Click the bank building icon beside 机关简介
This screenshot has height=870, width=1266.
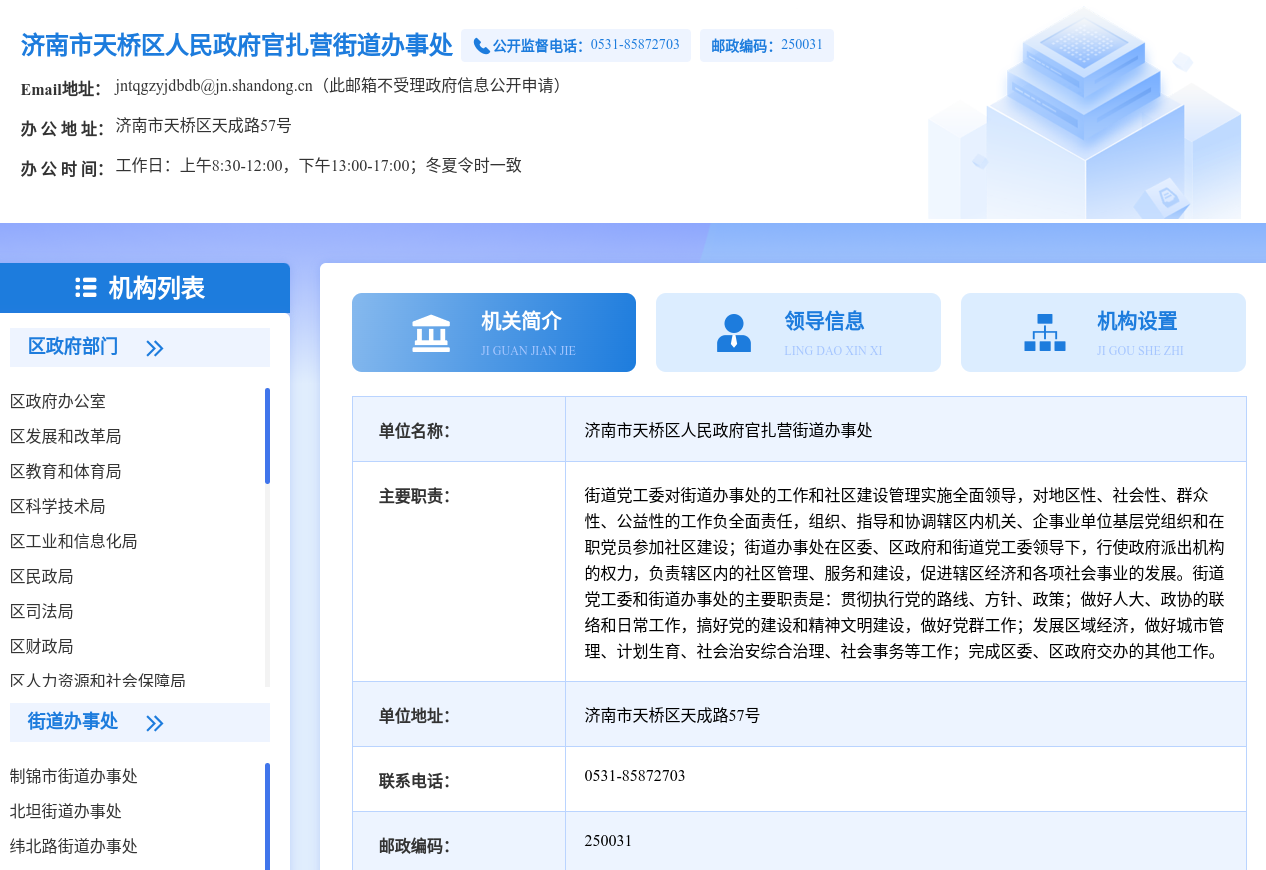coord(431,333)
